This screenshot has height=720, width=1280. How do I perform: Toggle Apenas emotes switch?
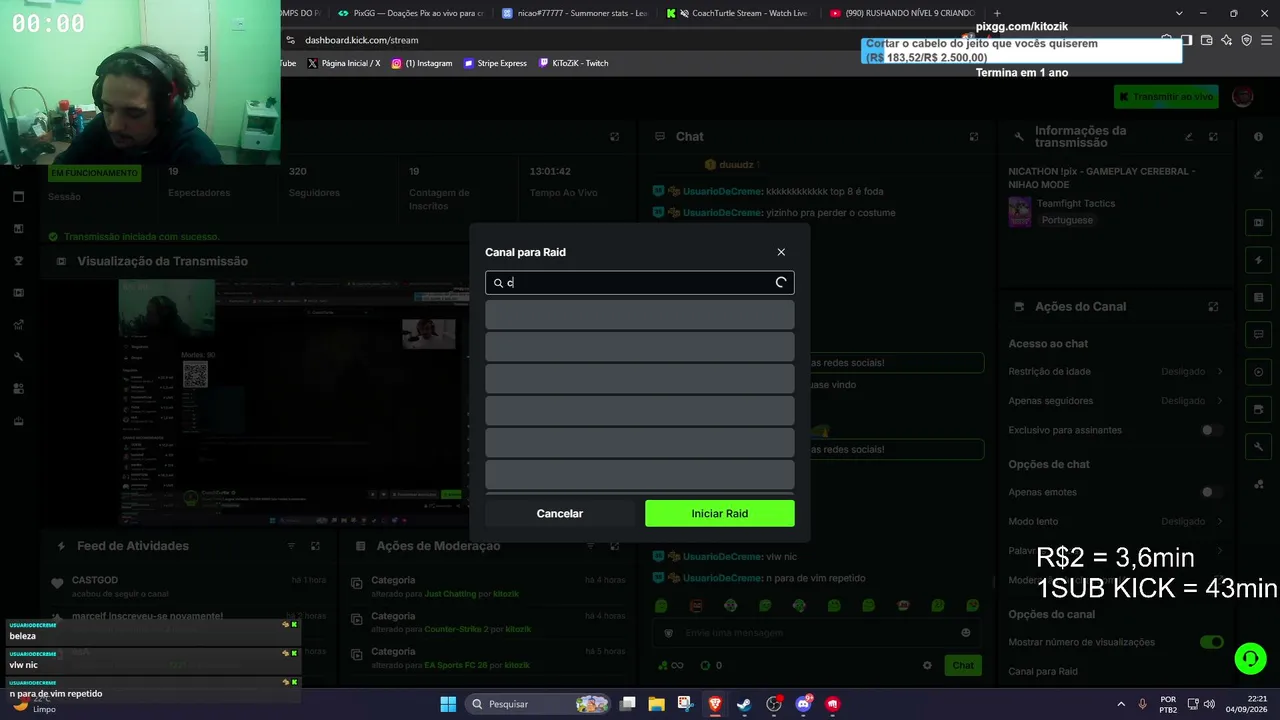(1211, 492)
